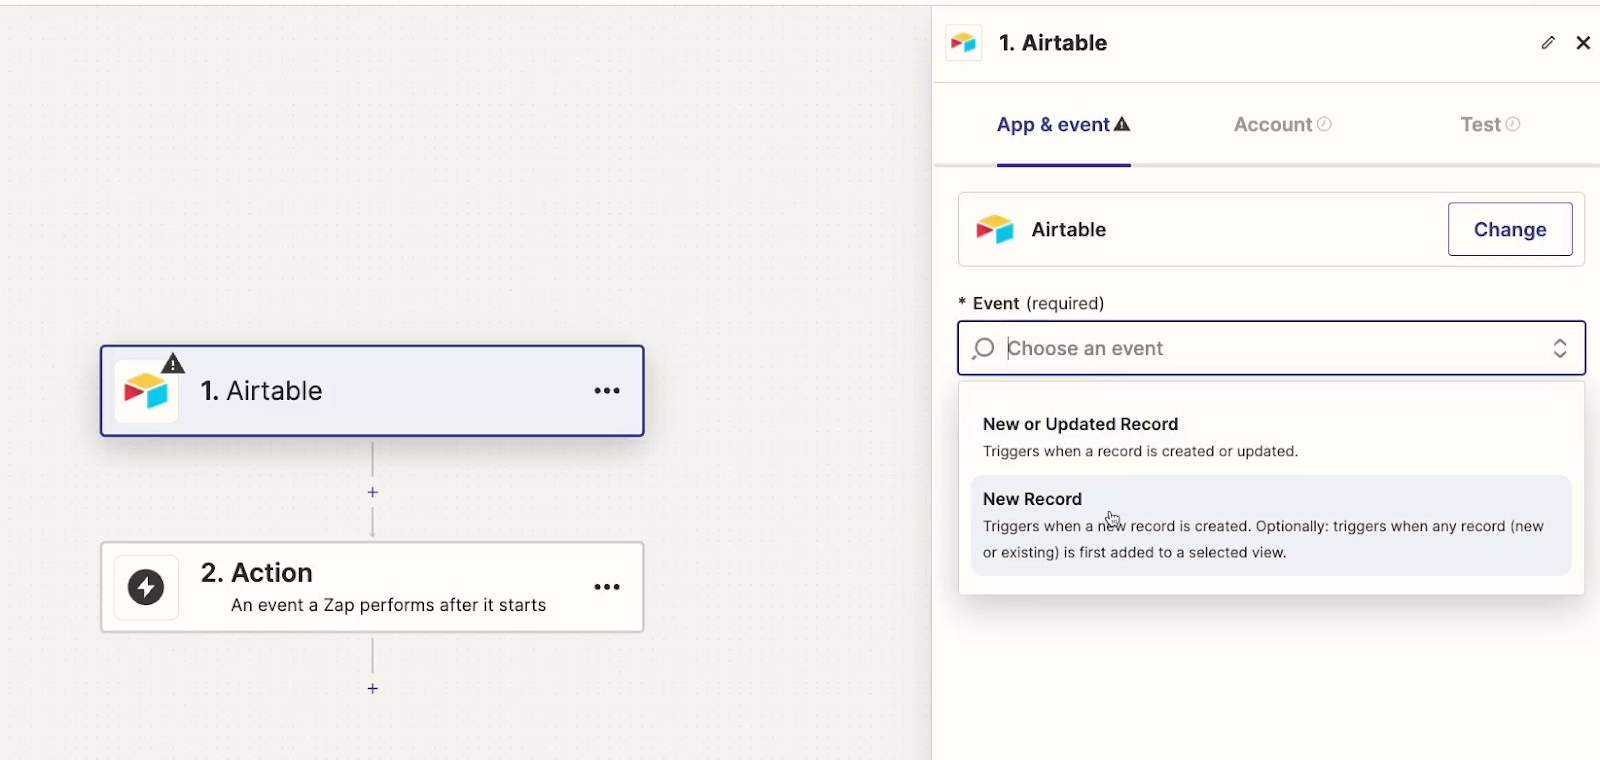Add a step below the Action card
This screenshot has width=1600, height=760.
(x=372, y=688)
